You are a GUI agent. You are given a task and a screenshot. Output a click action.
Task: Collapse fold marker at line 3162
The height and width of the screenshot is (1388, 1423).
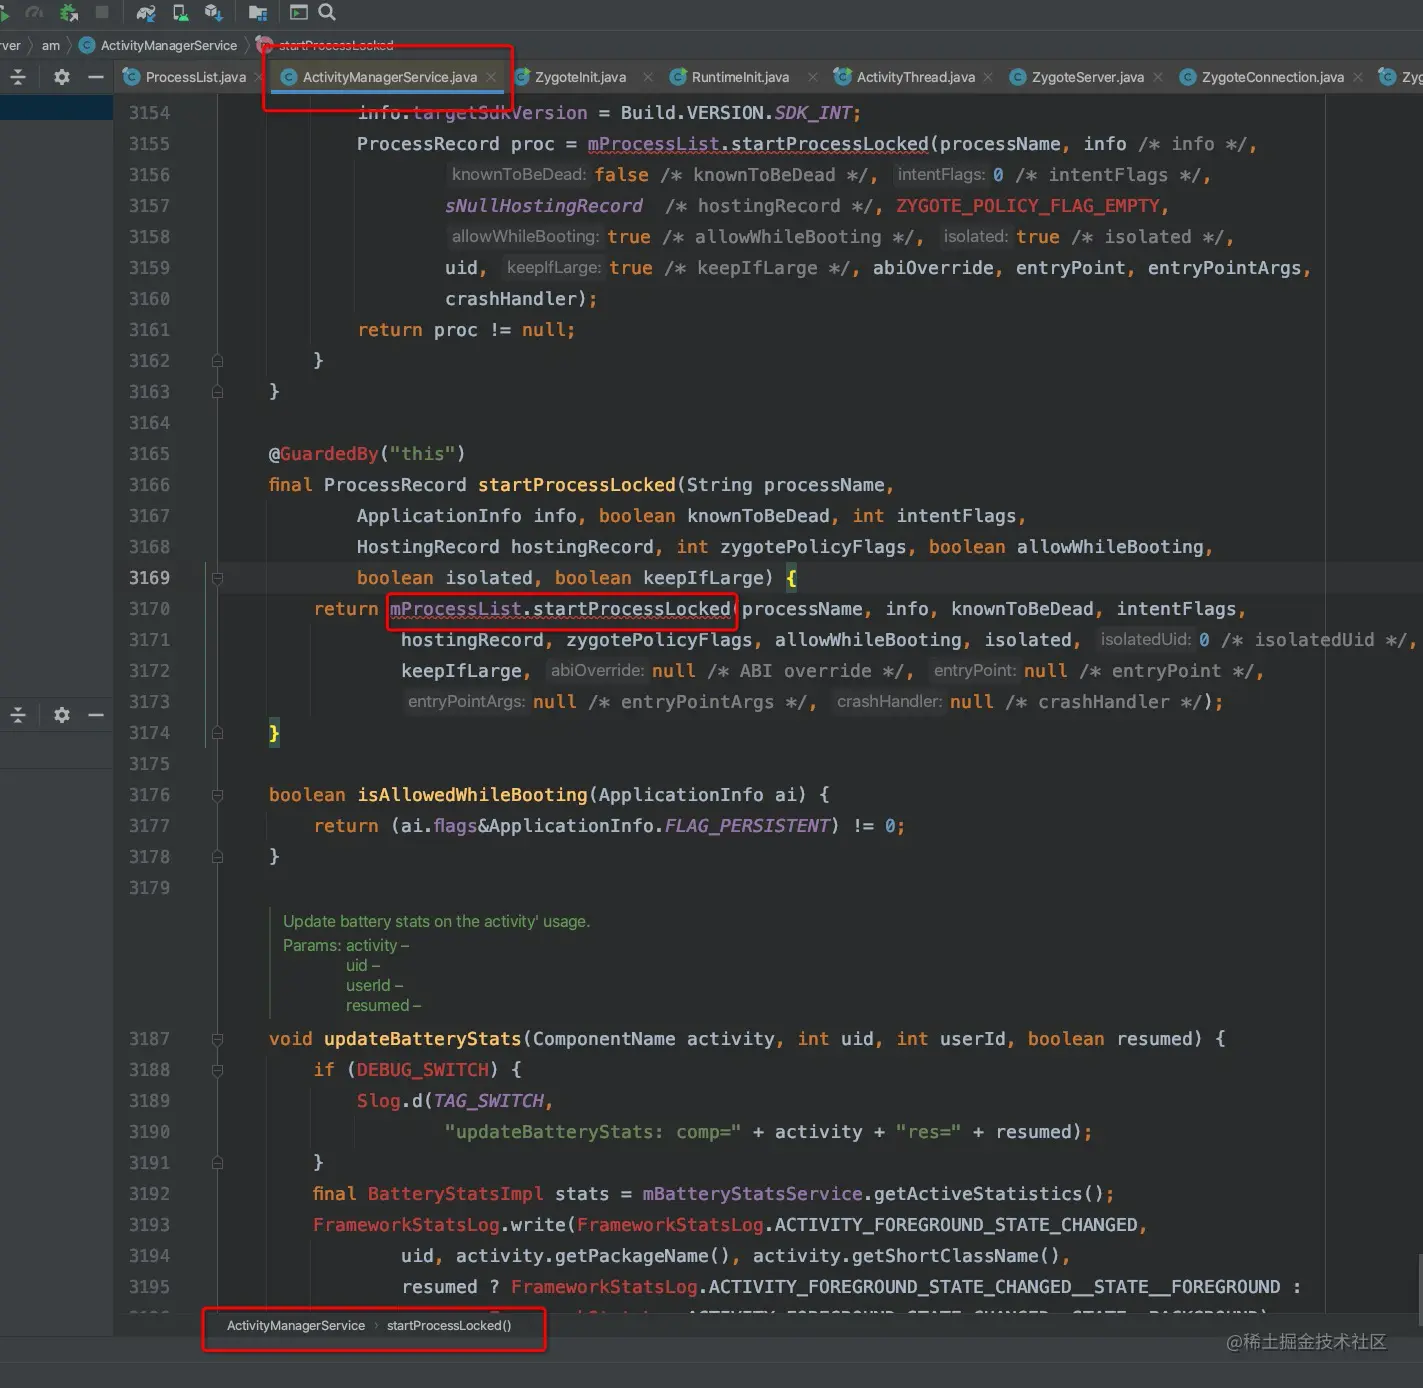point(217,361)
